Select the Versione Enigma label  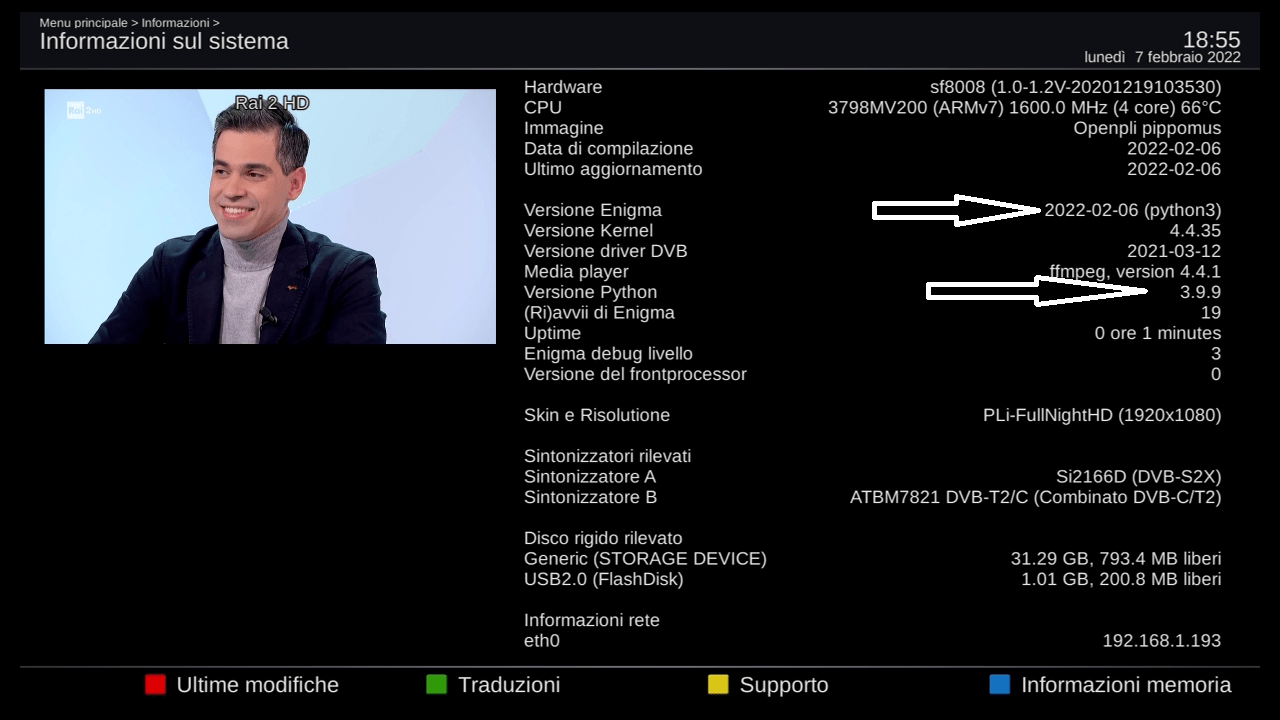point(593,210)
